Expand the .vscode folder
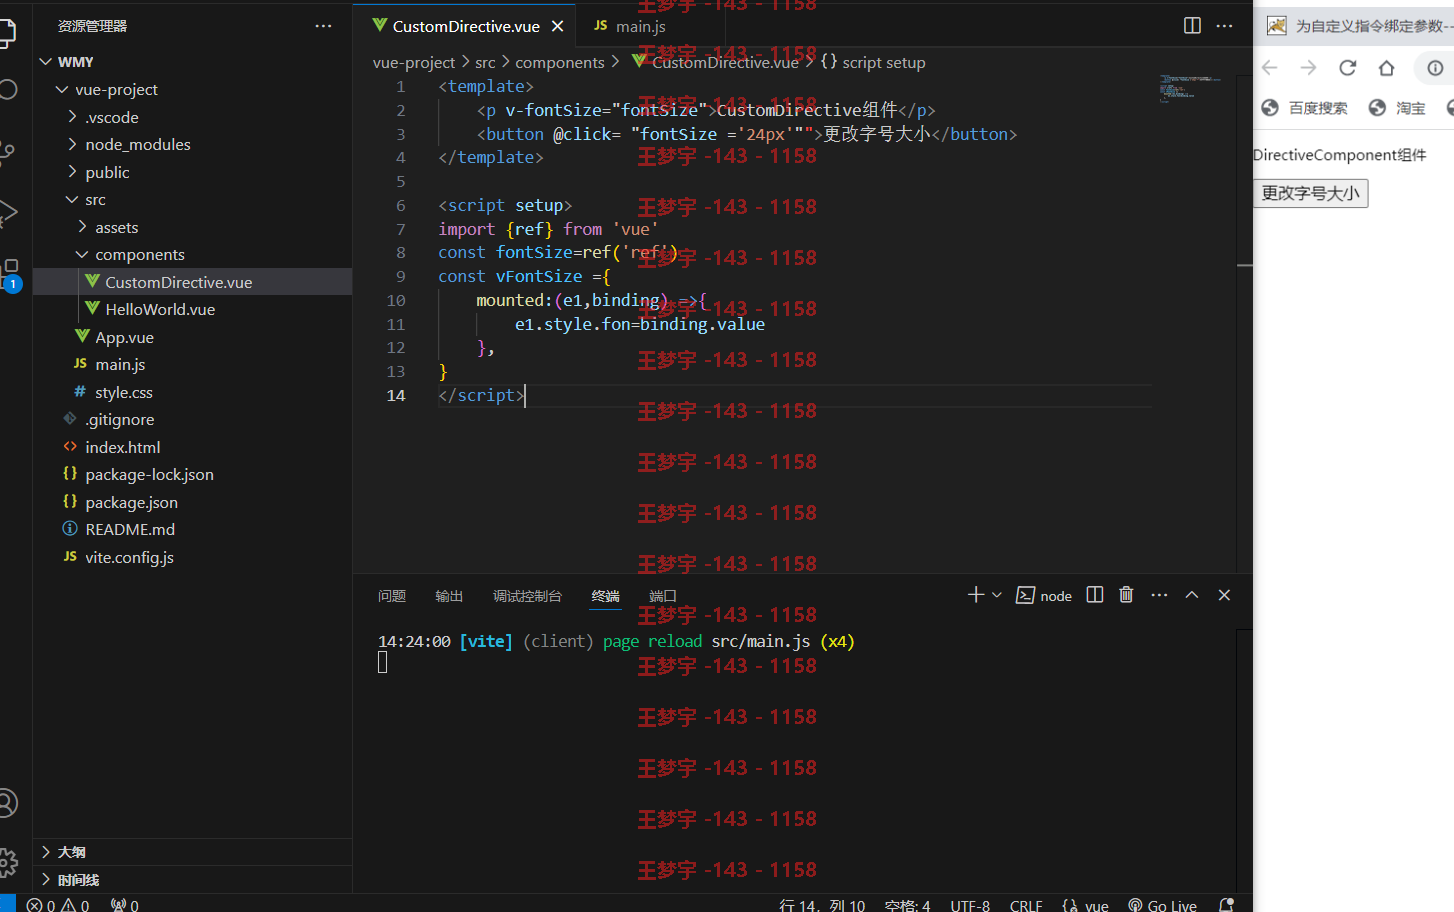This screenshot has height=912, width=1454. (x=193, y=117)
